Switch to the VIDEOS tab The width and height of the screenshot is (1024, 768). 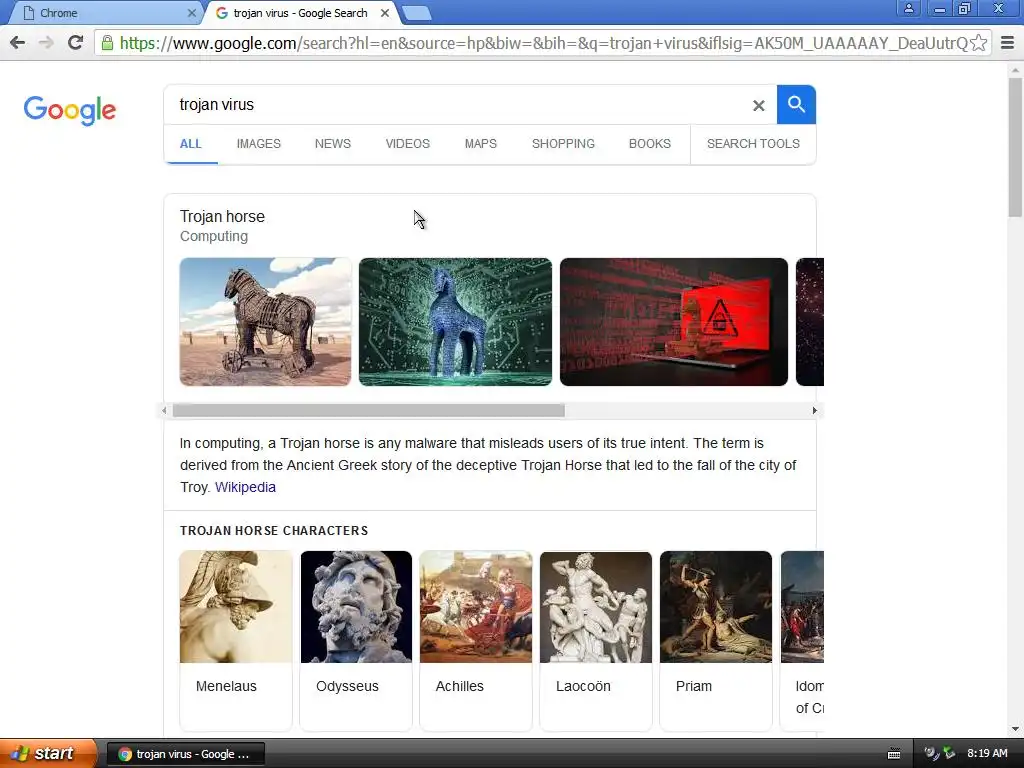pyautogui.click(x=408, y=144)
